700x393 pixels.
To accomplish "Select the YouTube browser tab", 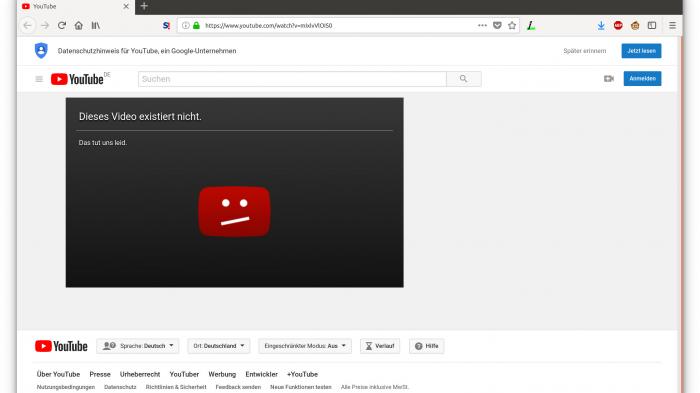I will 76,7.
